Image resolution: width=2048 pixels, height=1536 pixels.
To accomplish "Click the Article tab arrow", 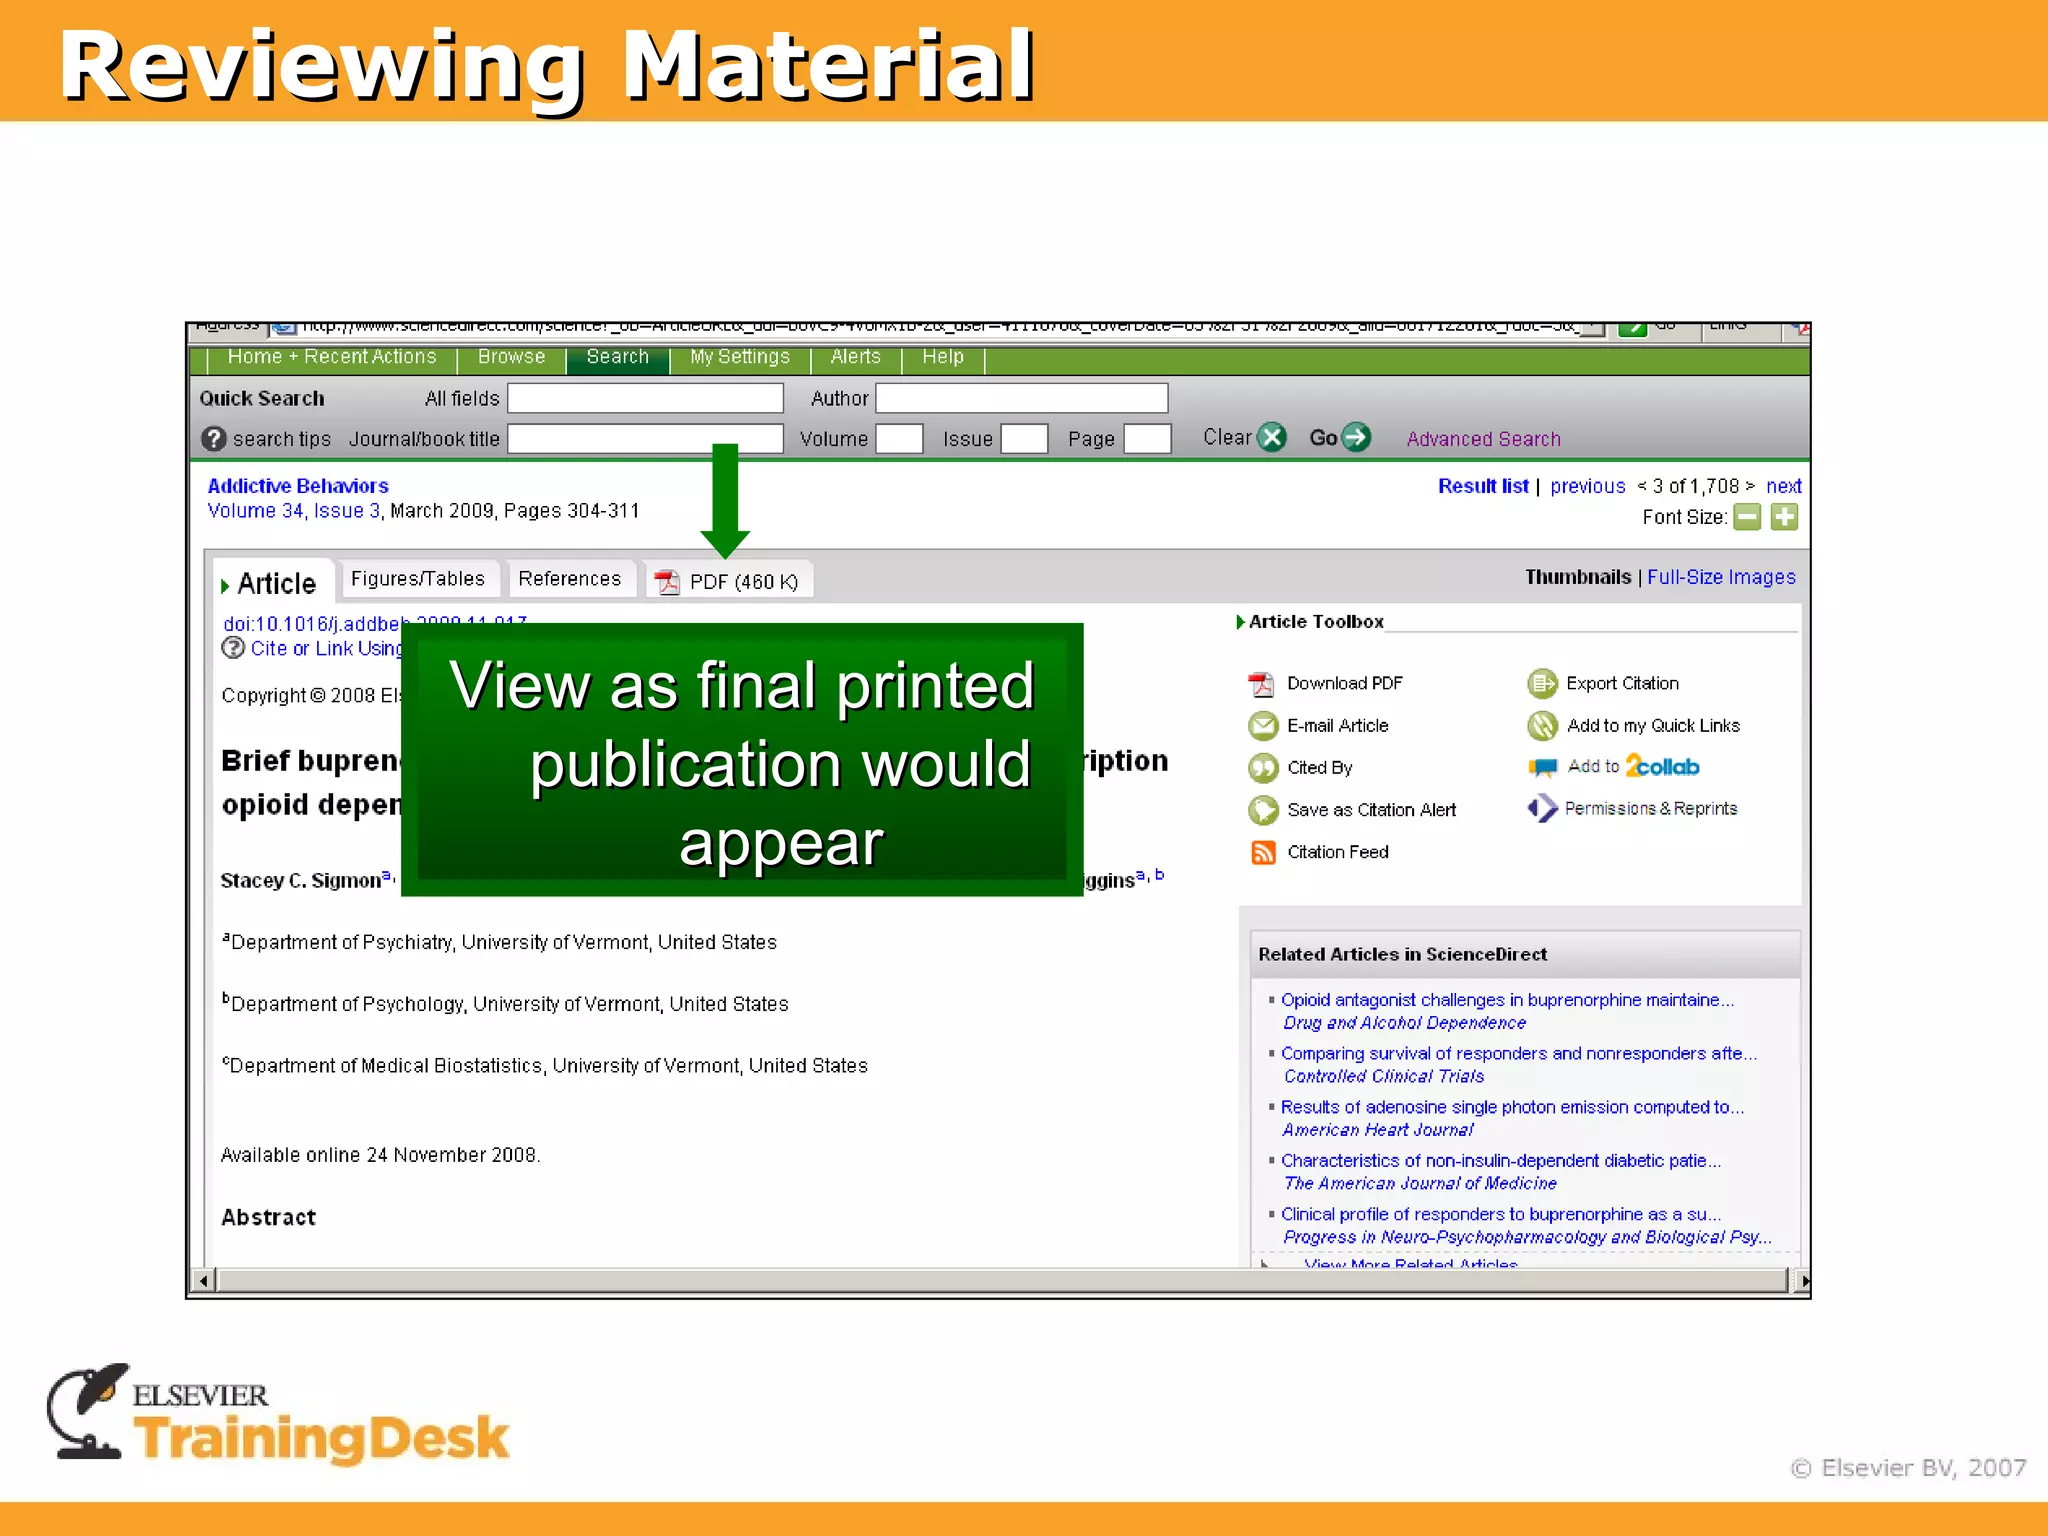I will pyautogui.click(x=225, y=585).
